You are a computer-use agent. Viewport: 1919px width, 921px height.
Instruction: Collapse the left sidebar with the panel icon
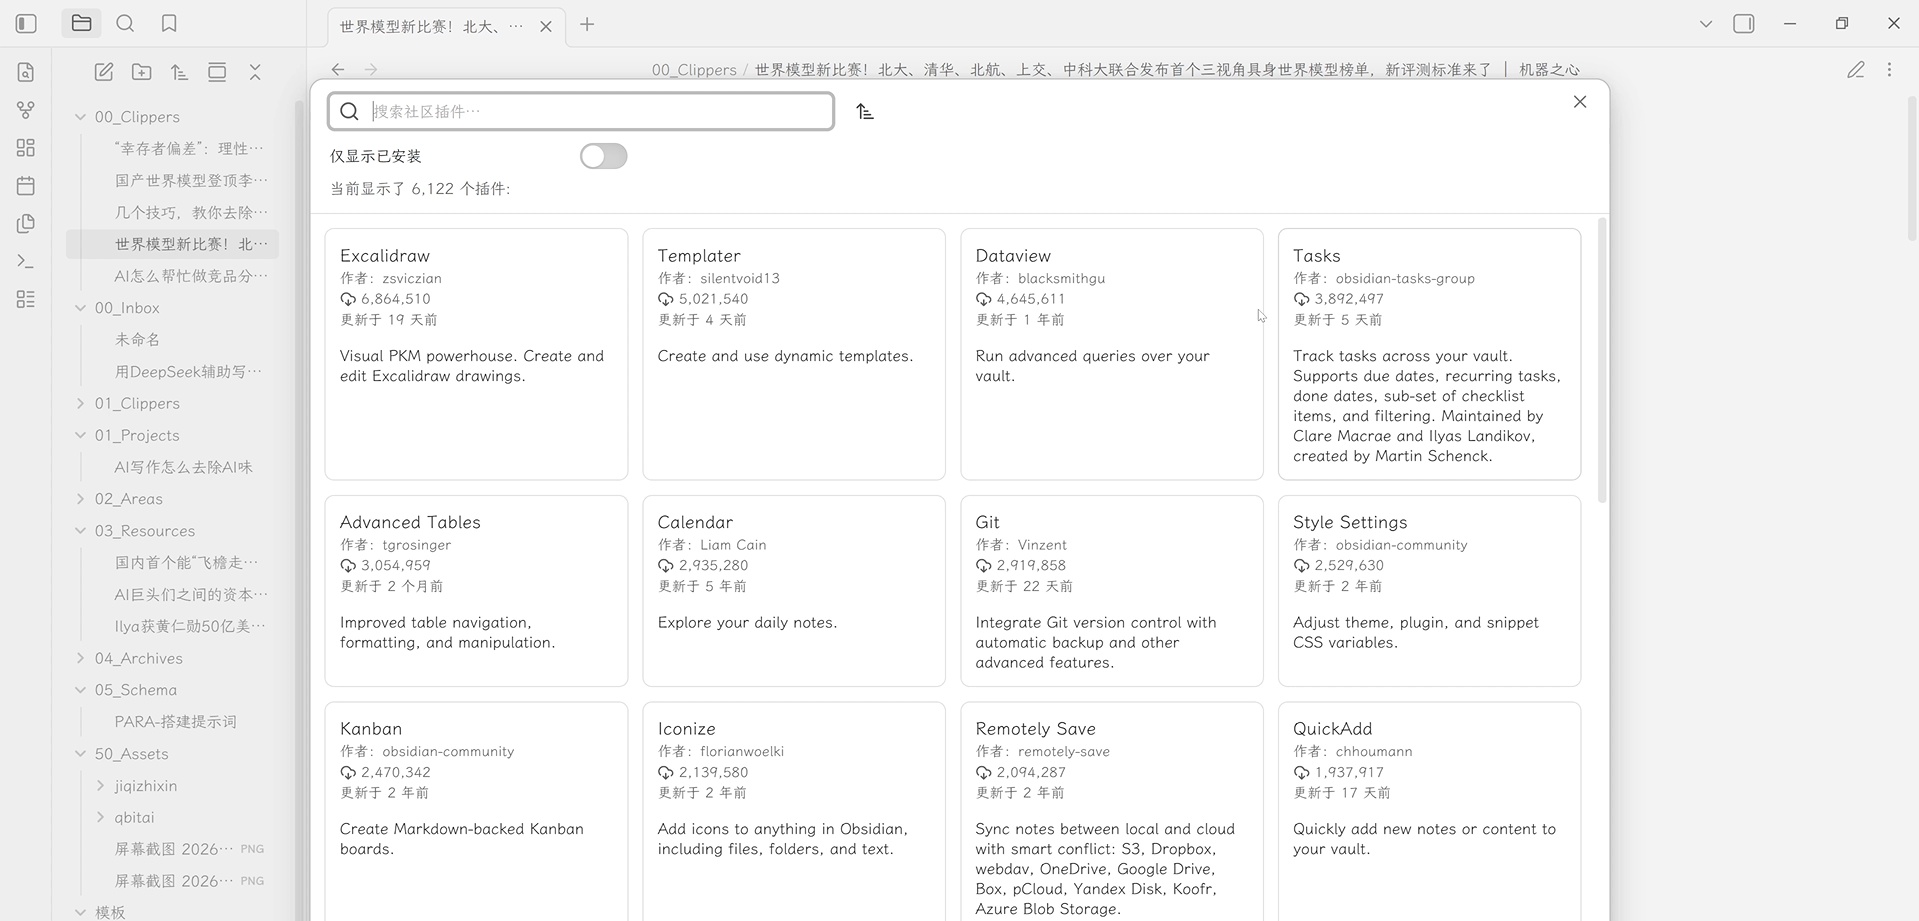(x=27, y=23)
